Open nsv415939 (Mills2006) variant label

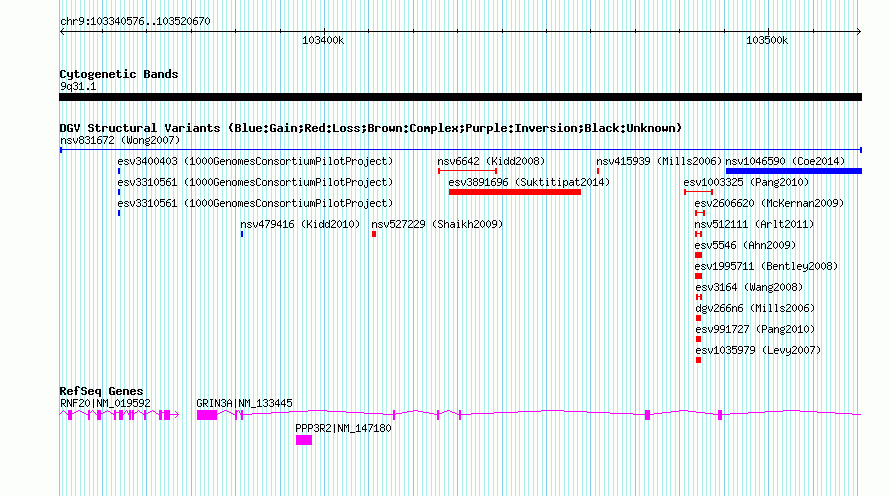tap(658, 161)
